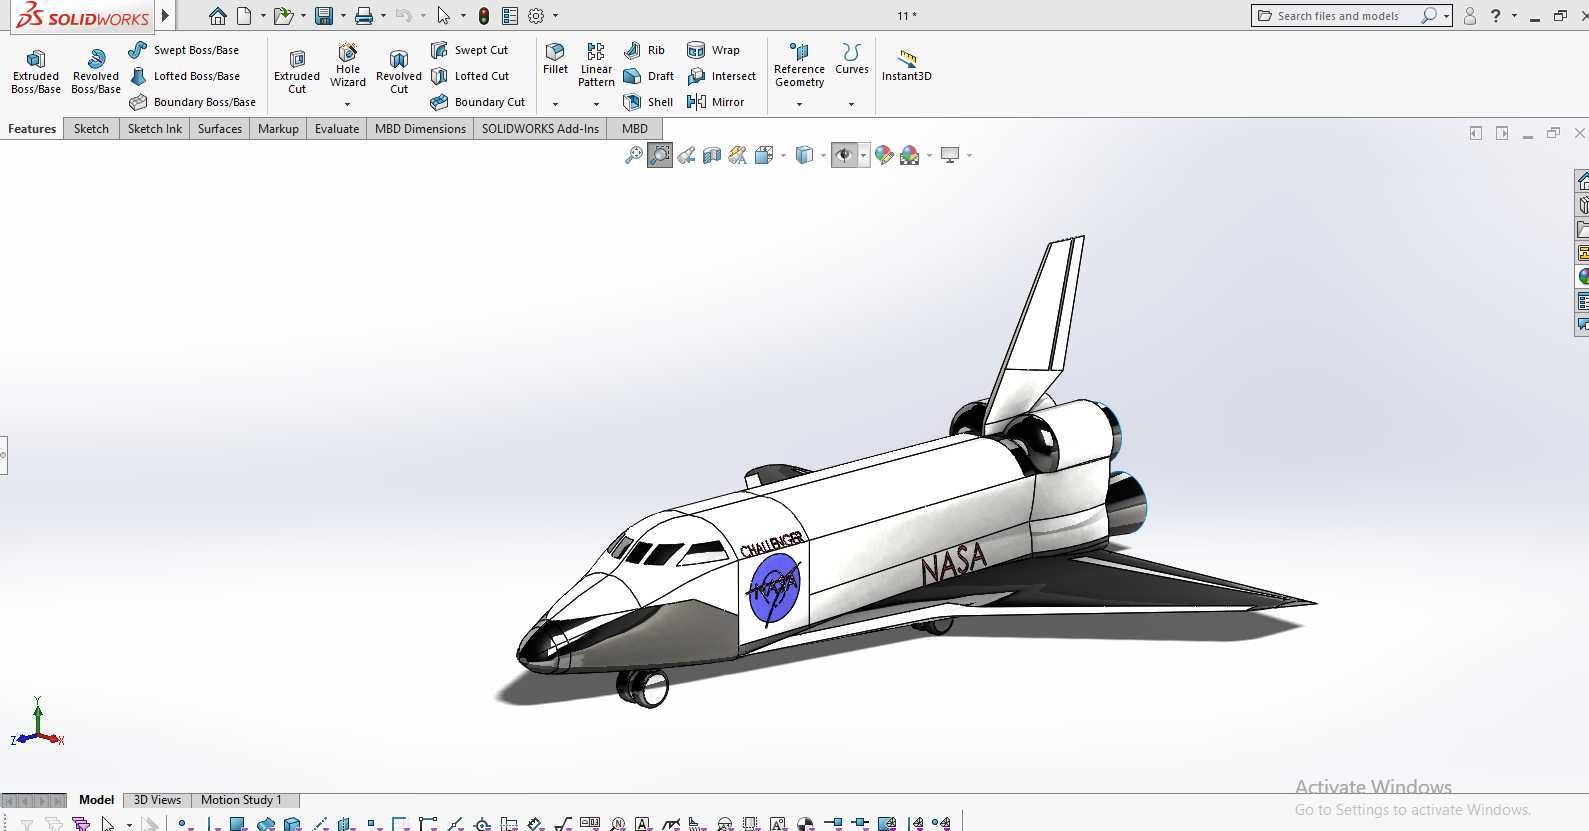Image resolution: width=1589 pixels, height=831 pixels.
Task: Open Dynamic Annotation Views icon
Action: point(738,155)
